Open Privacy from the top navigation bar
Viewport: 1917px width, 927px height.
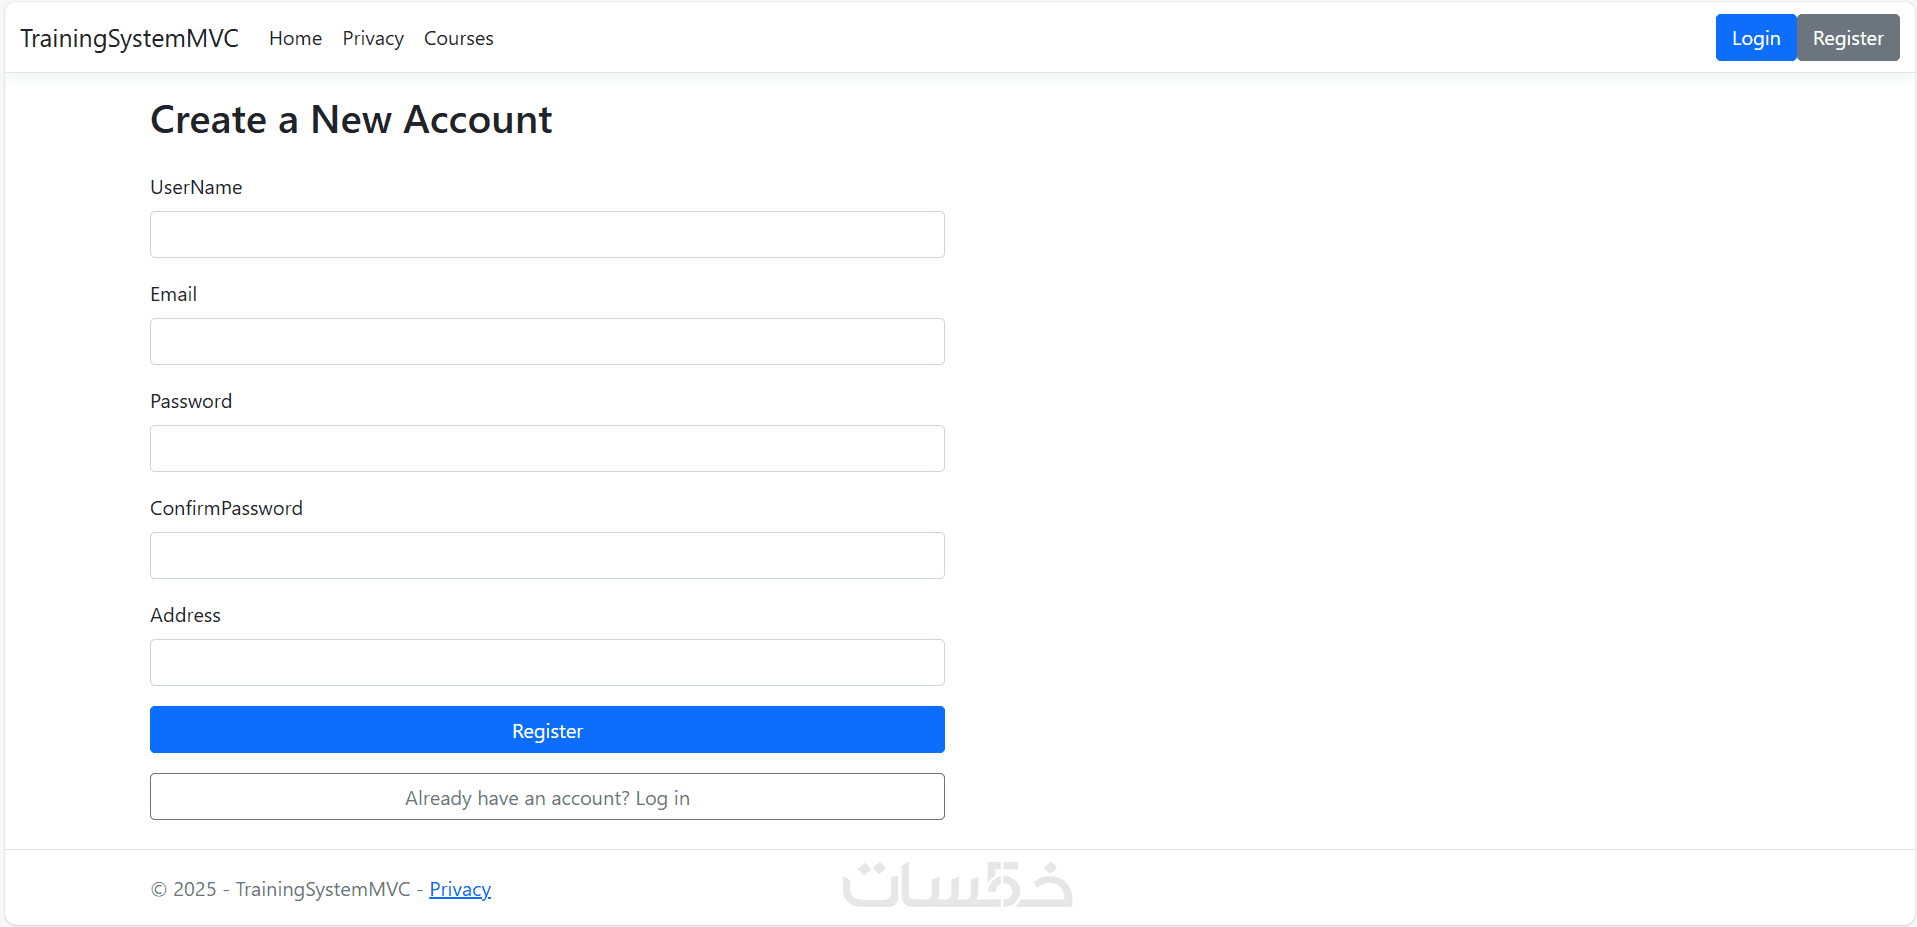point(373,38)
